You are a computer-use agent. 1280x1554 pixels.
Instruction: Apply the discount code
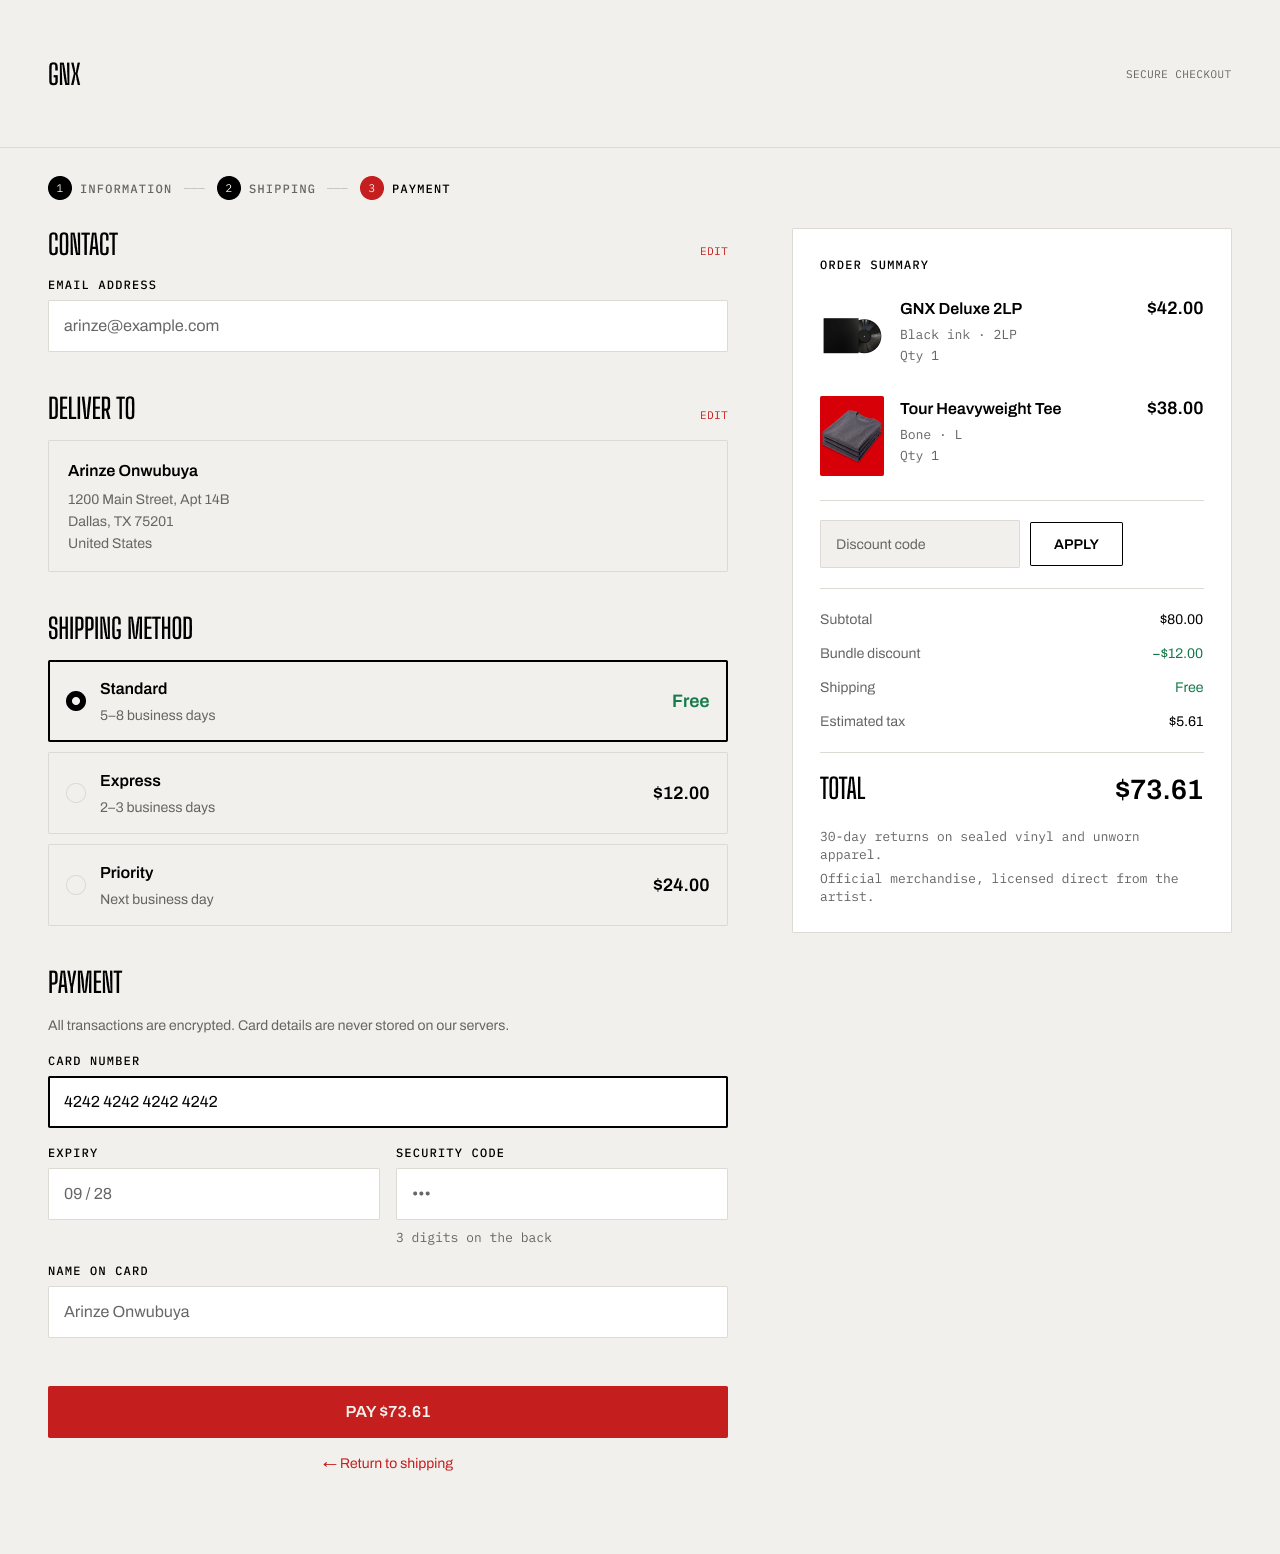pos(1076,544)
